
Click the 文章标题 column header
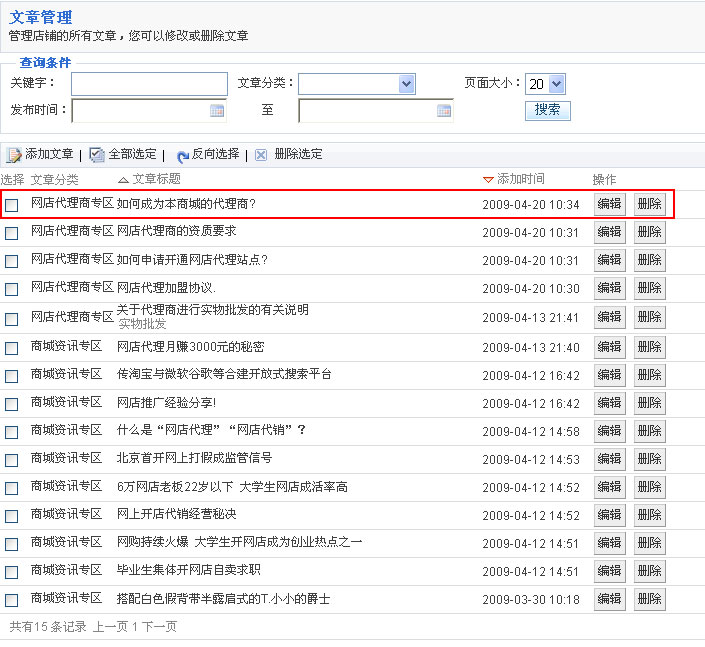[156, 179]
